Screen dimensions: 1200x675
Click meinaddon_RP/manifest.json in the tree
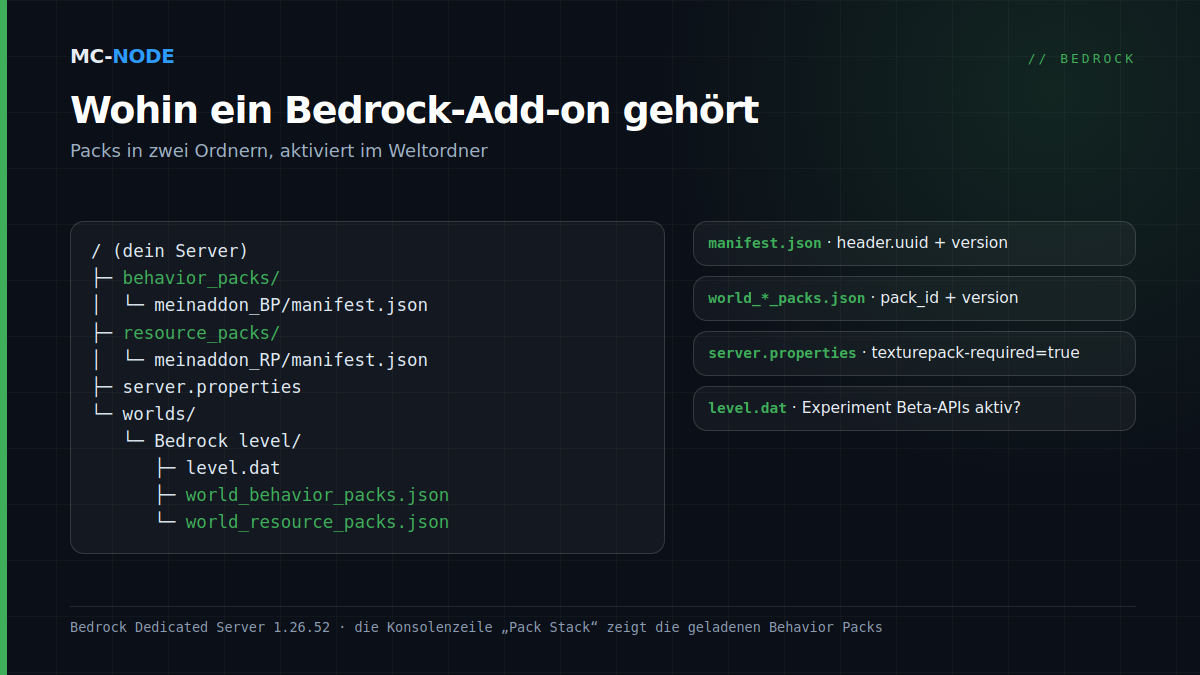[x=291, y=359]
